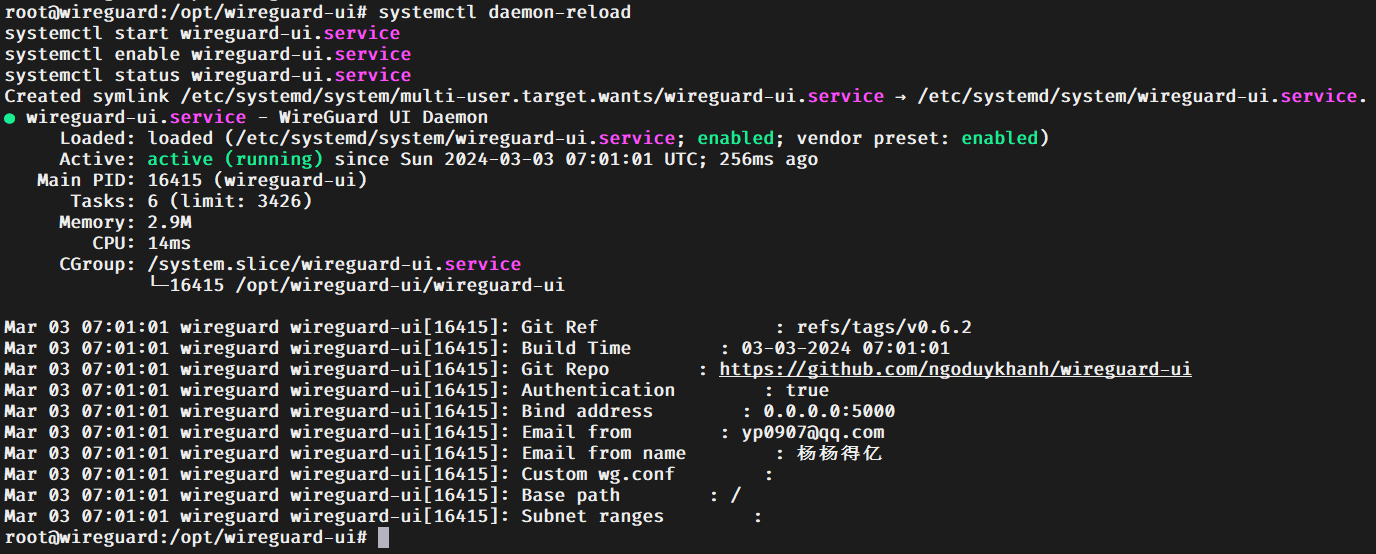Click the Main PID 16415 value
The image size is (1376, 554).
[257, 180]
